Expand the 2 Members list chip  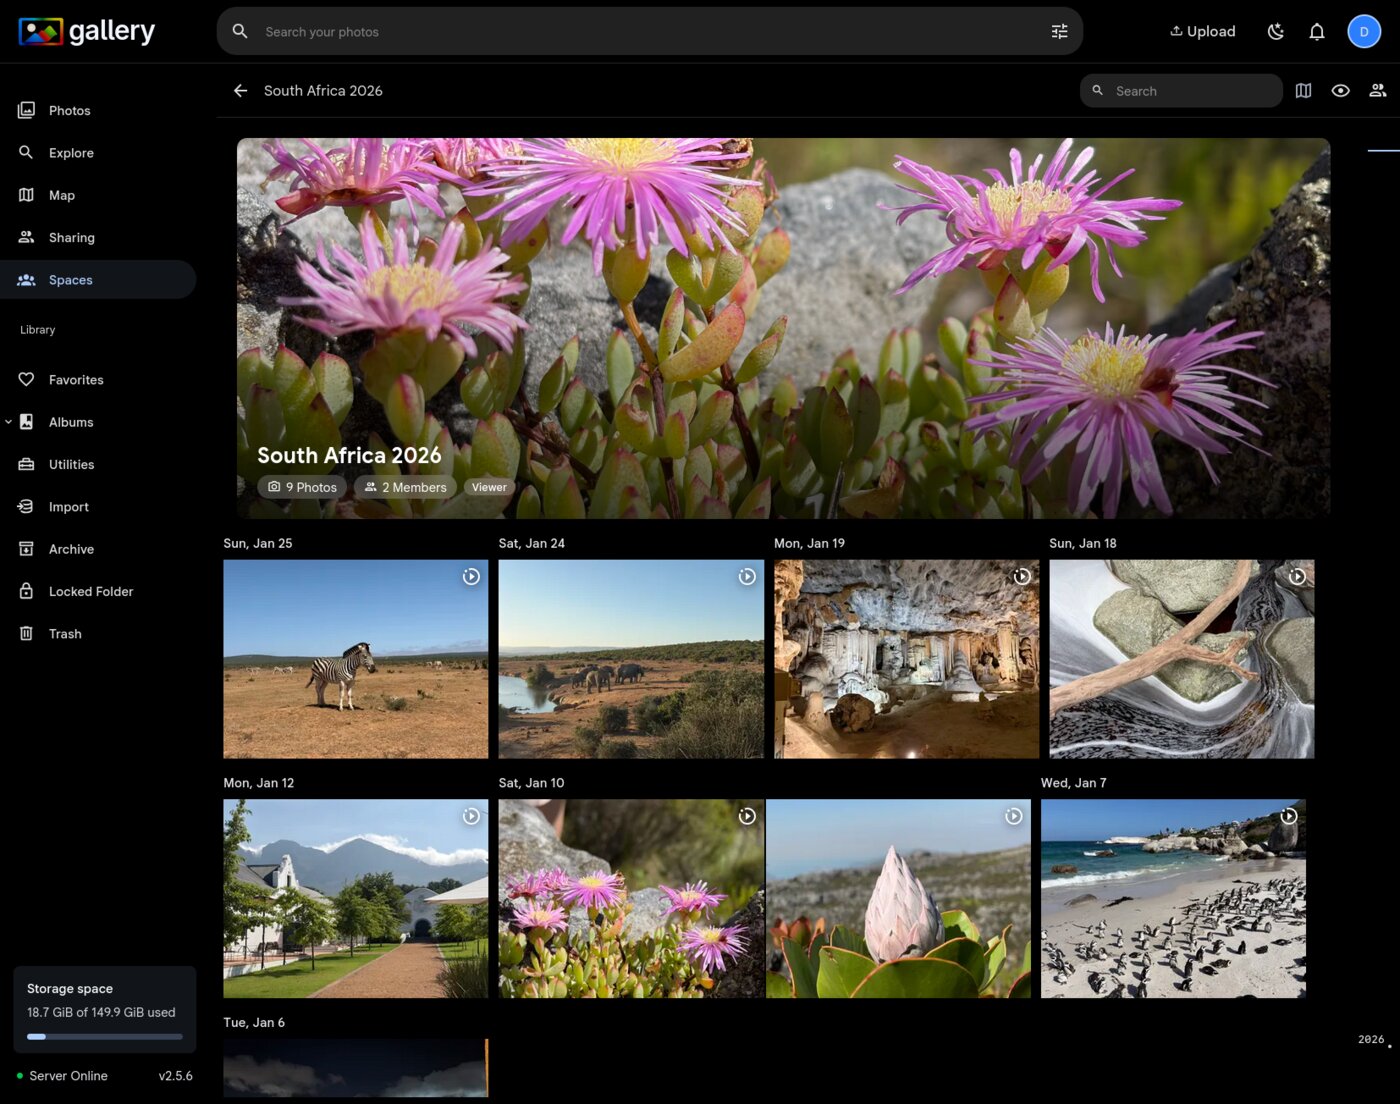point(404,487)
